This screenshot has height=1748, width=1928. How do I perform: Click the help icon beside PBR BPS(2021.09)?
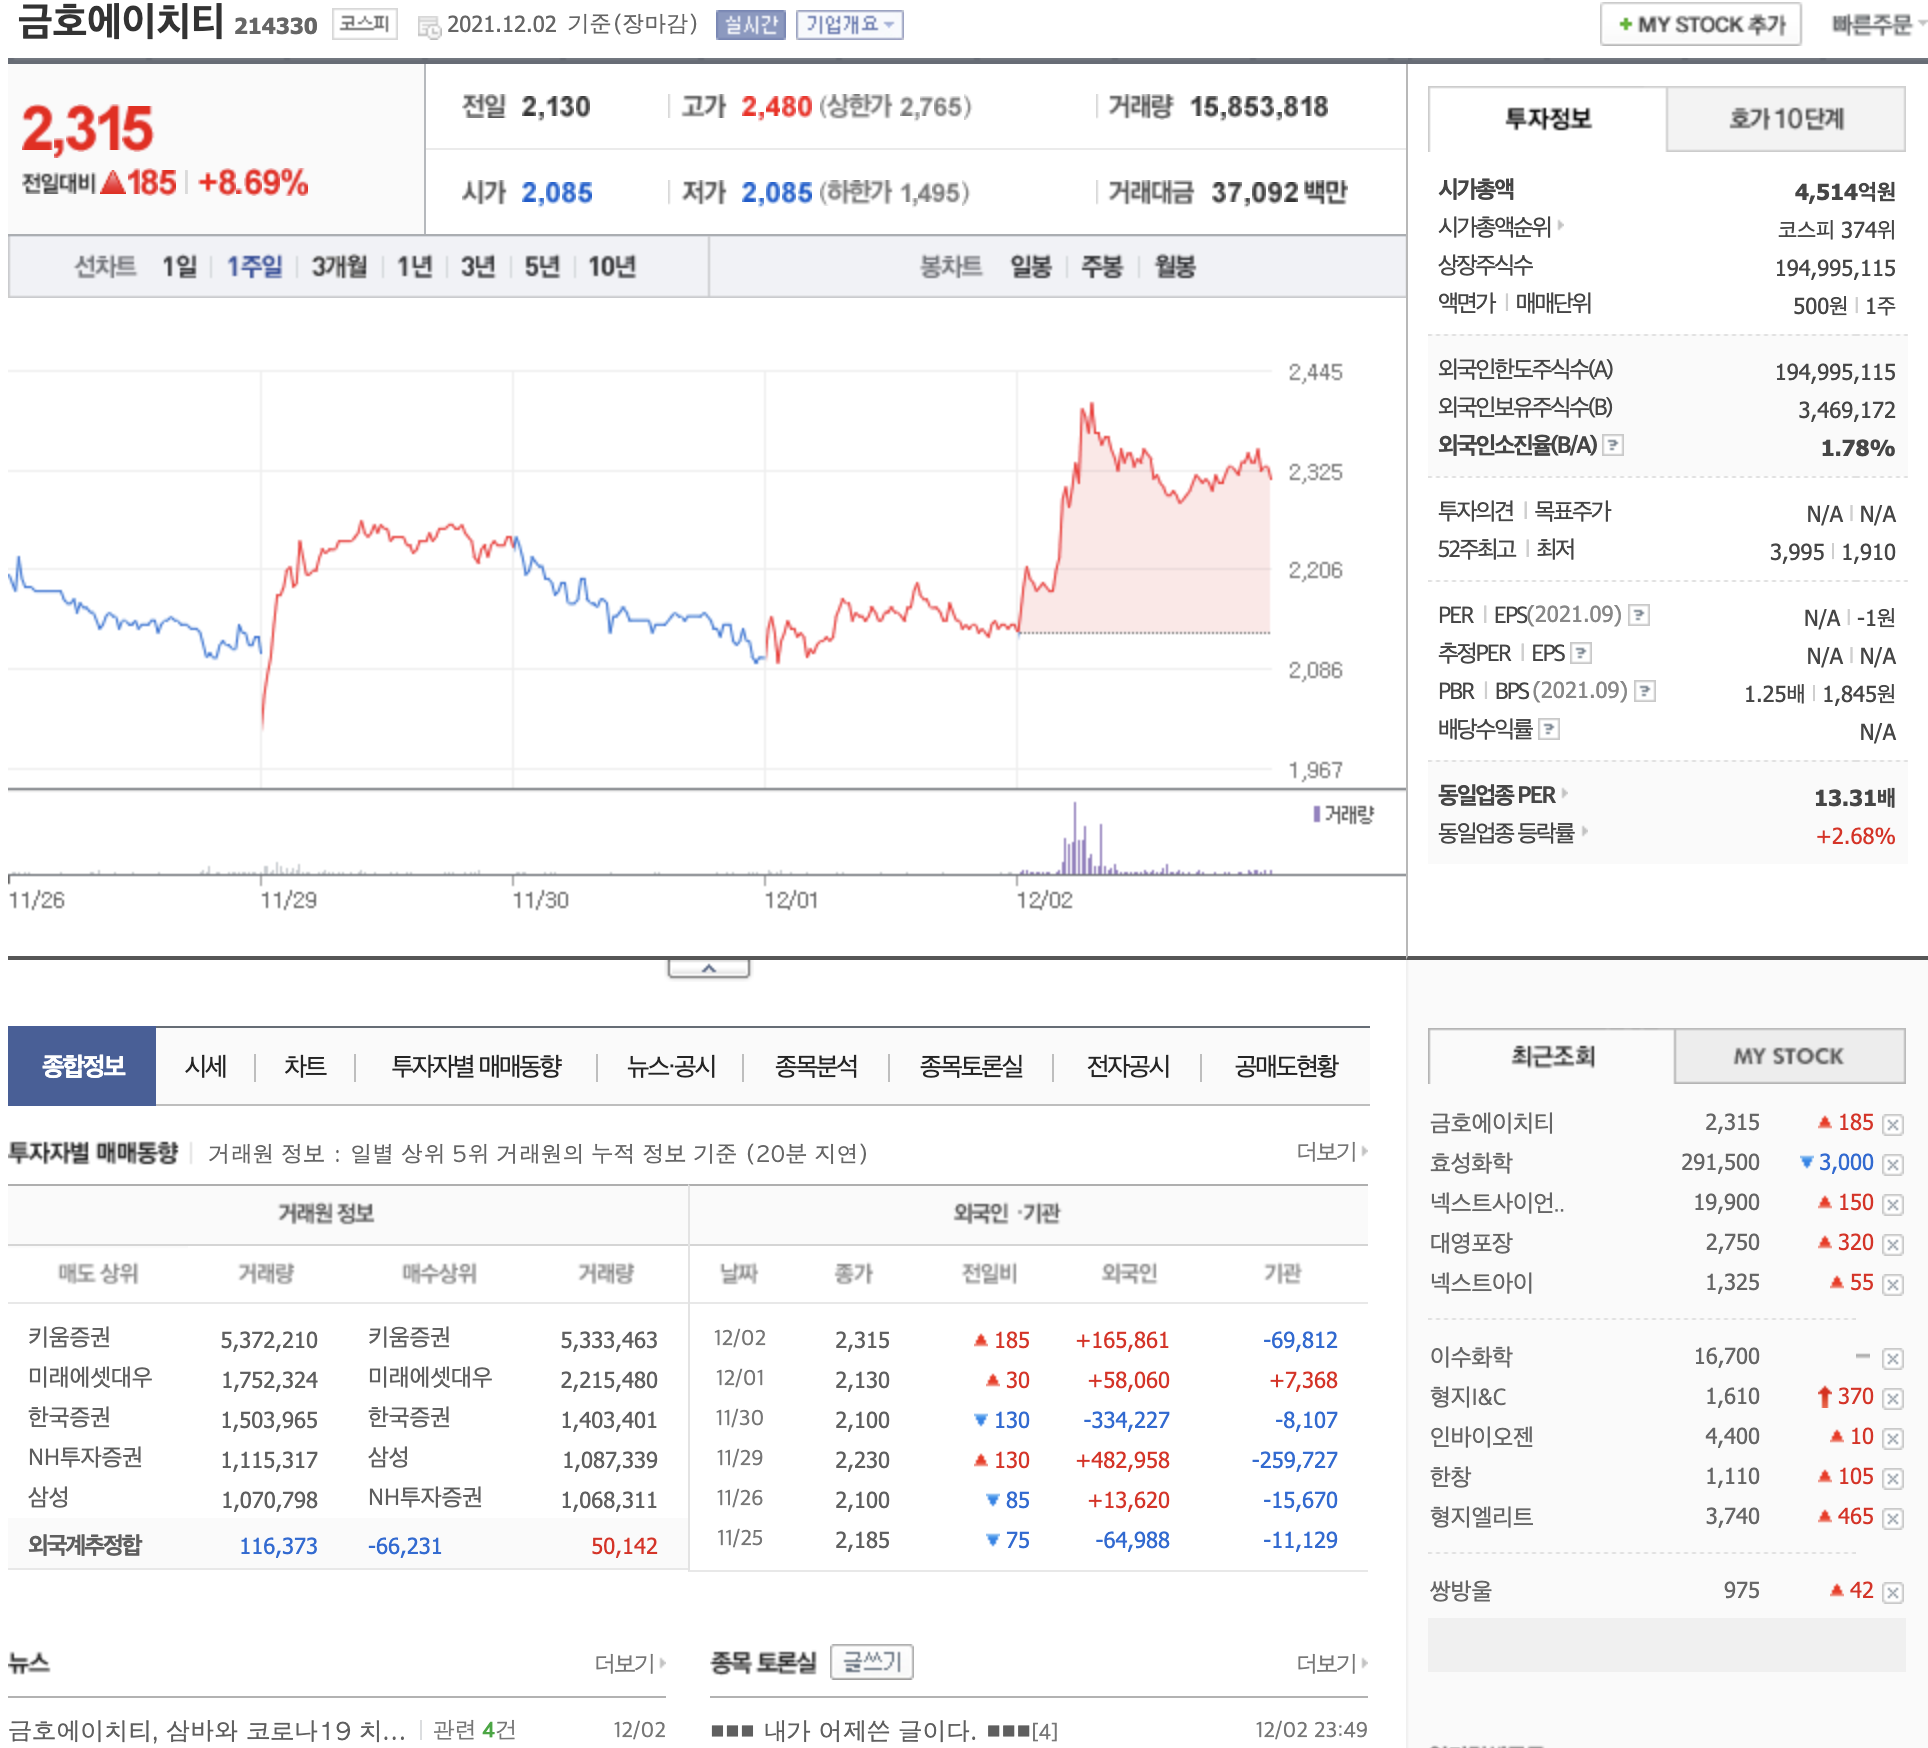(x=1645, y=691)
